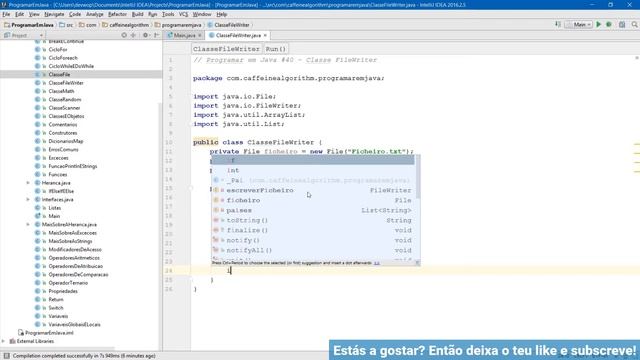The image size is (640, 360).
Task: Open ClasseFileWriter in the project tree
Action: 66,83
